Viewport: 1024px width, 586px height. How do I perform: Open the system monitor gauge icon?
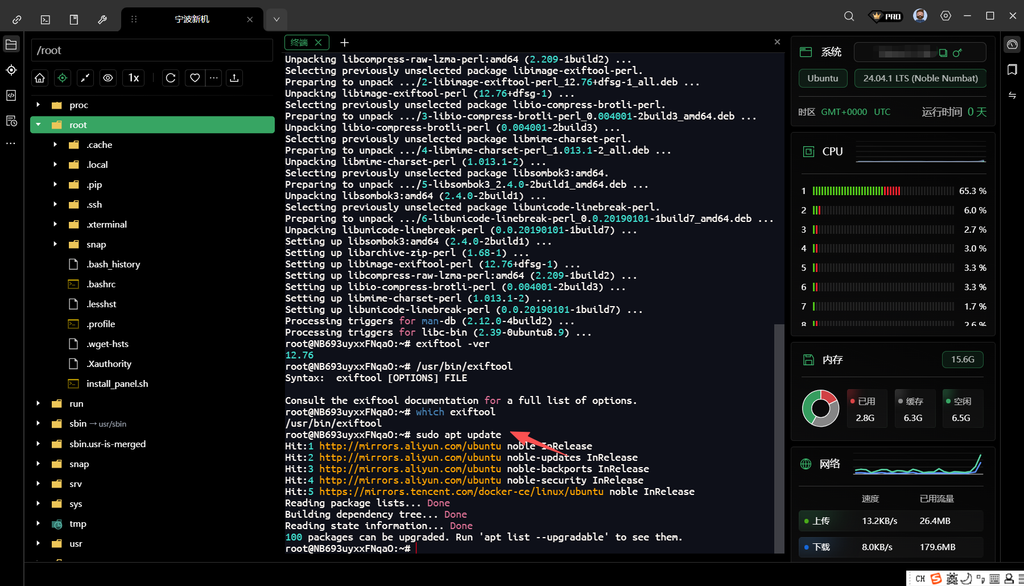pos(1012,44)
